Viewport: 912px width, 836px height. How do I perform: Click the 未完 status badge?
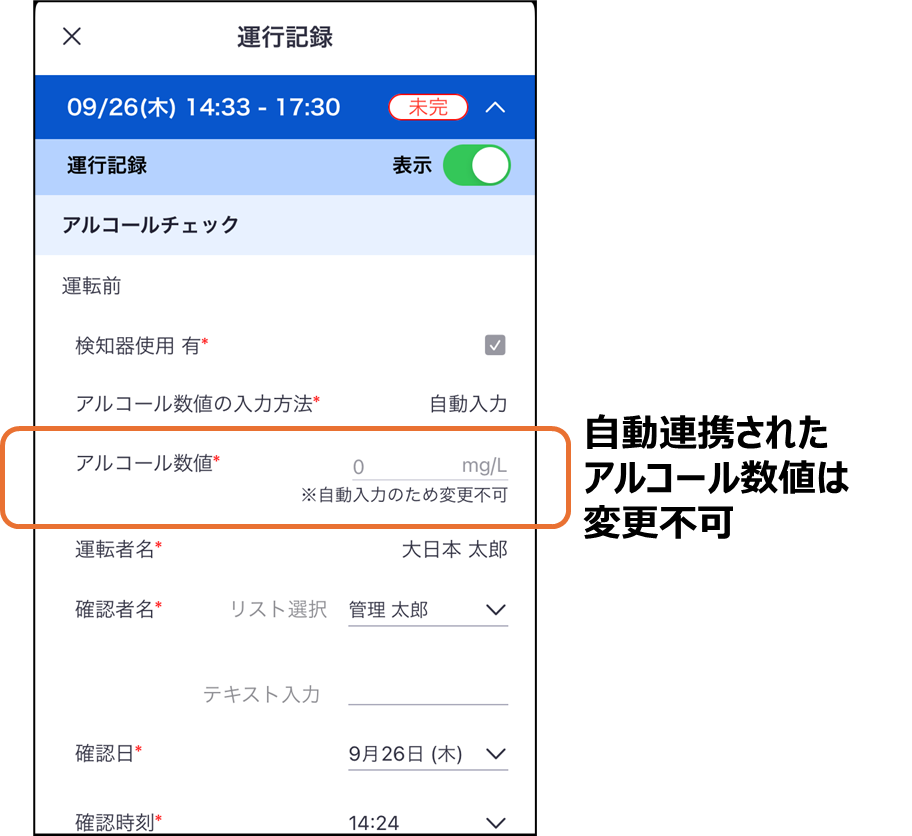click(x=428, y=107)
